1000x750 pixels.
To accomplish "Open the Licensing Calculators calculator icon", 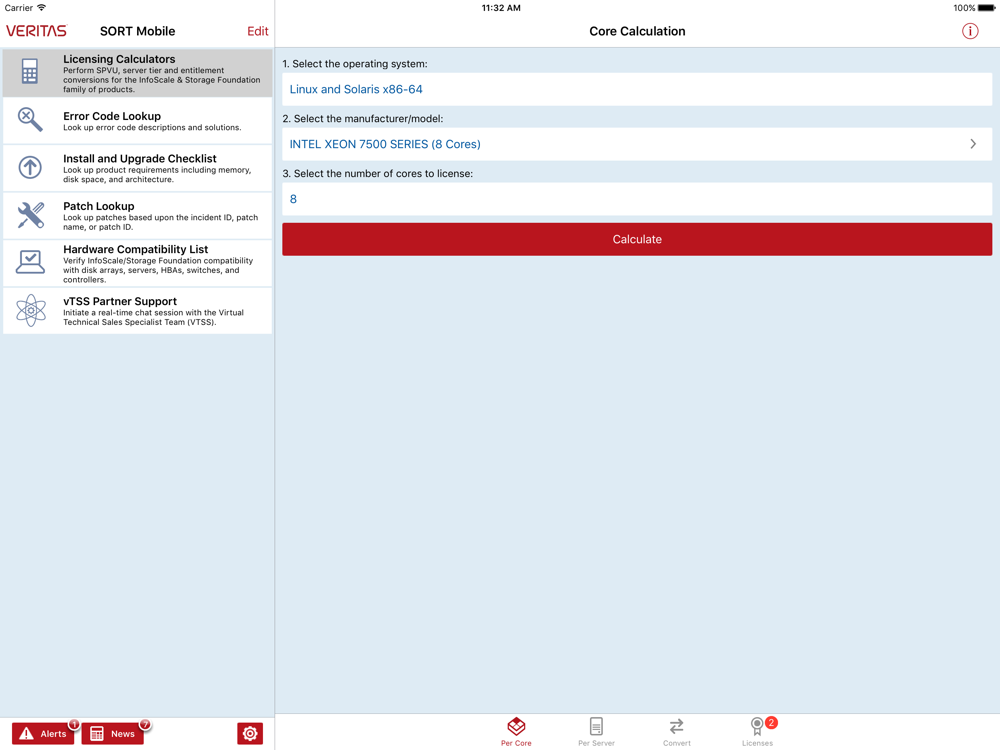I will (x=29, y=71).
